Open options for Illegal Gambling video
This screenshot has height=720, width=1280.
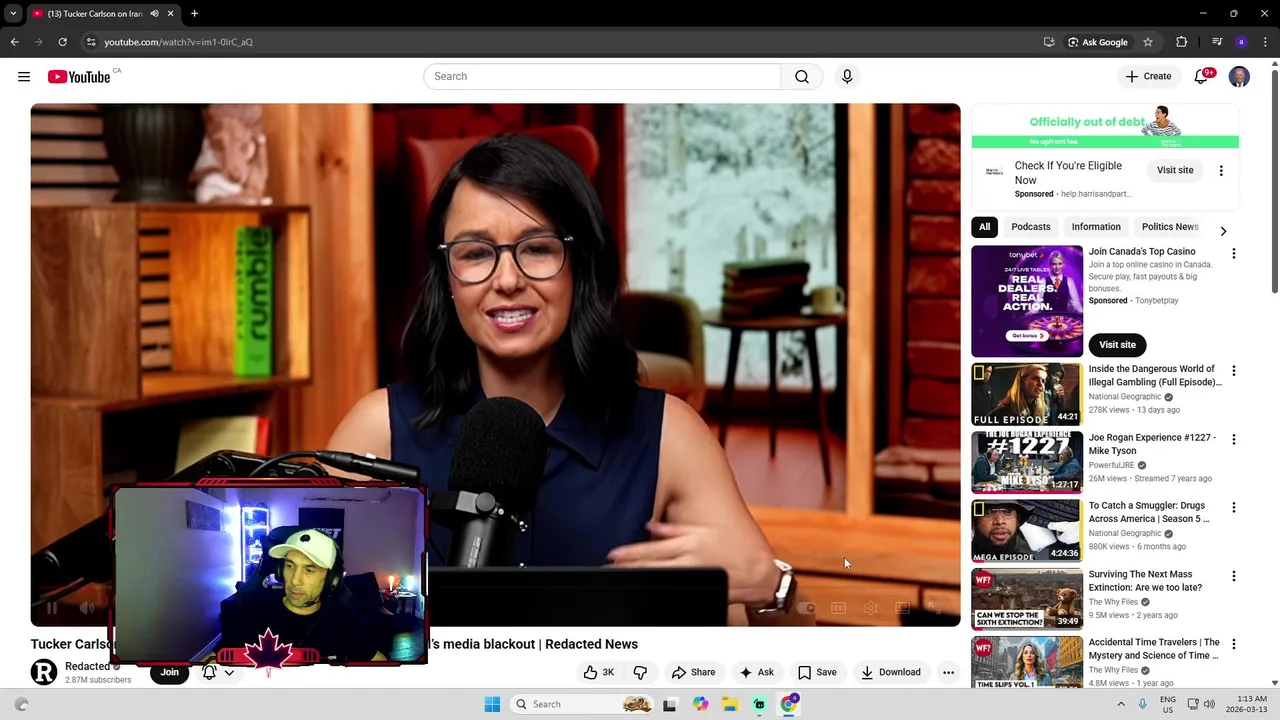pos(1233,371)
